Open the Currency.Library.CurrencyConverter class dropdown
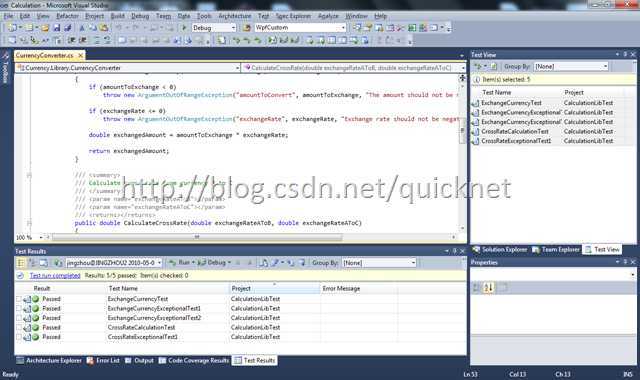The image size is (640, 380). tap(238, 68)
